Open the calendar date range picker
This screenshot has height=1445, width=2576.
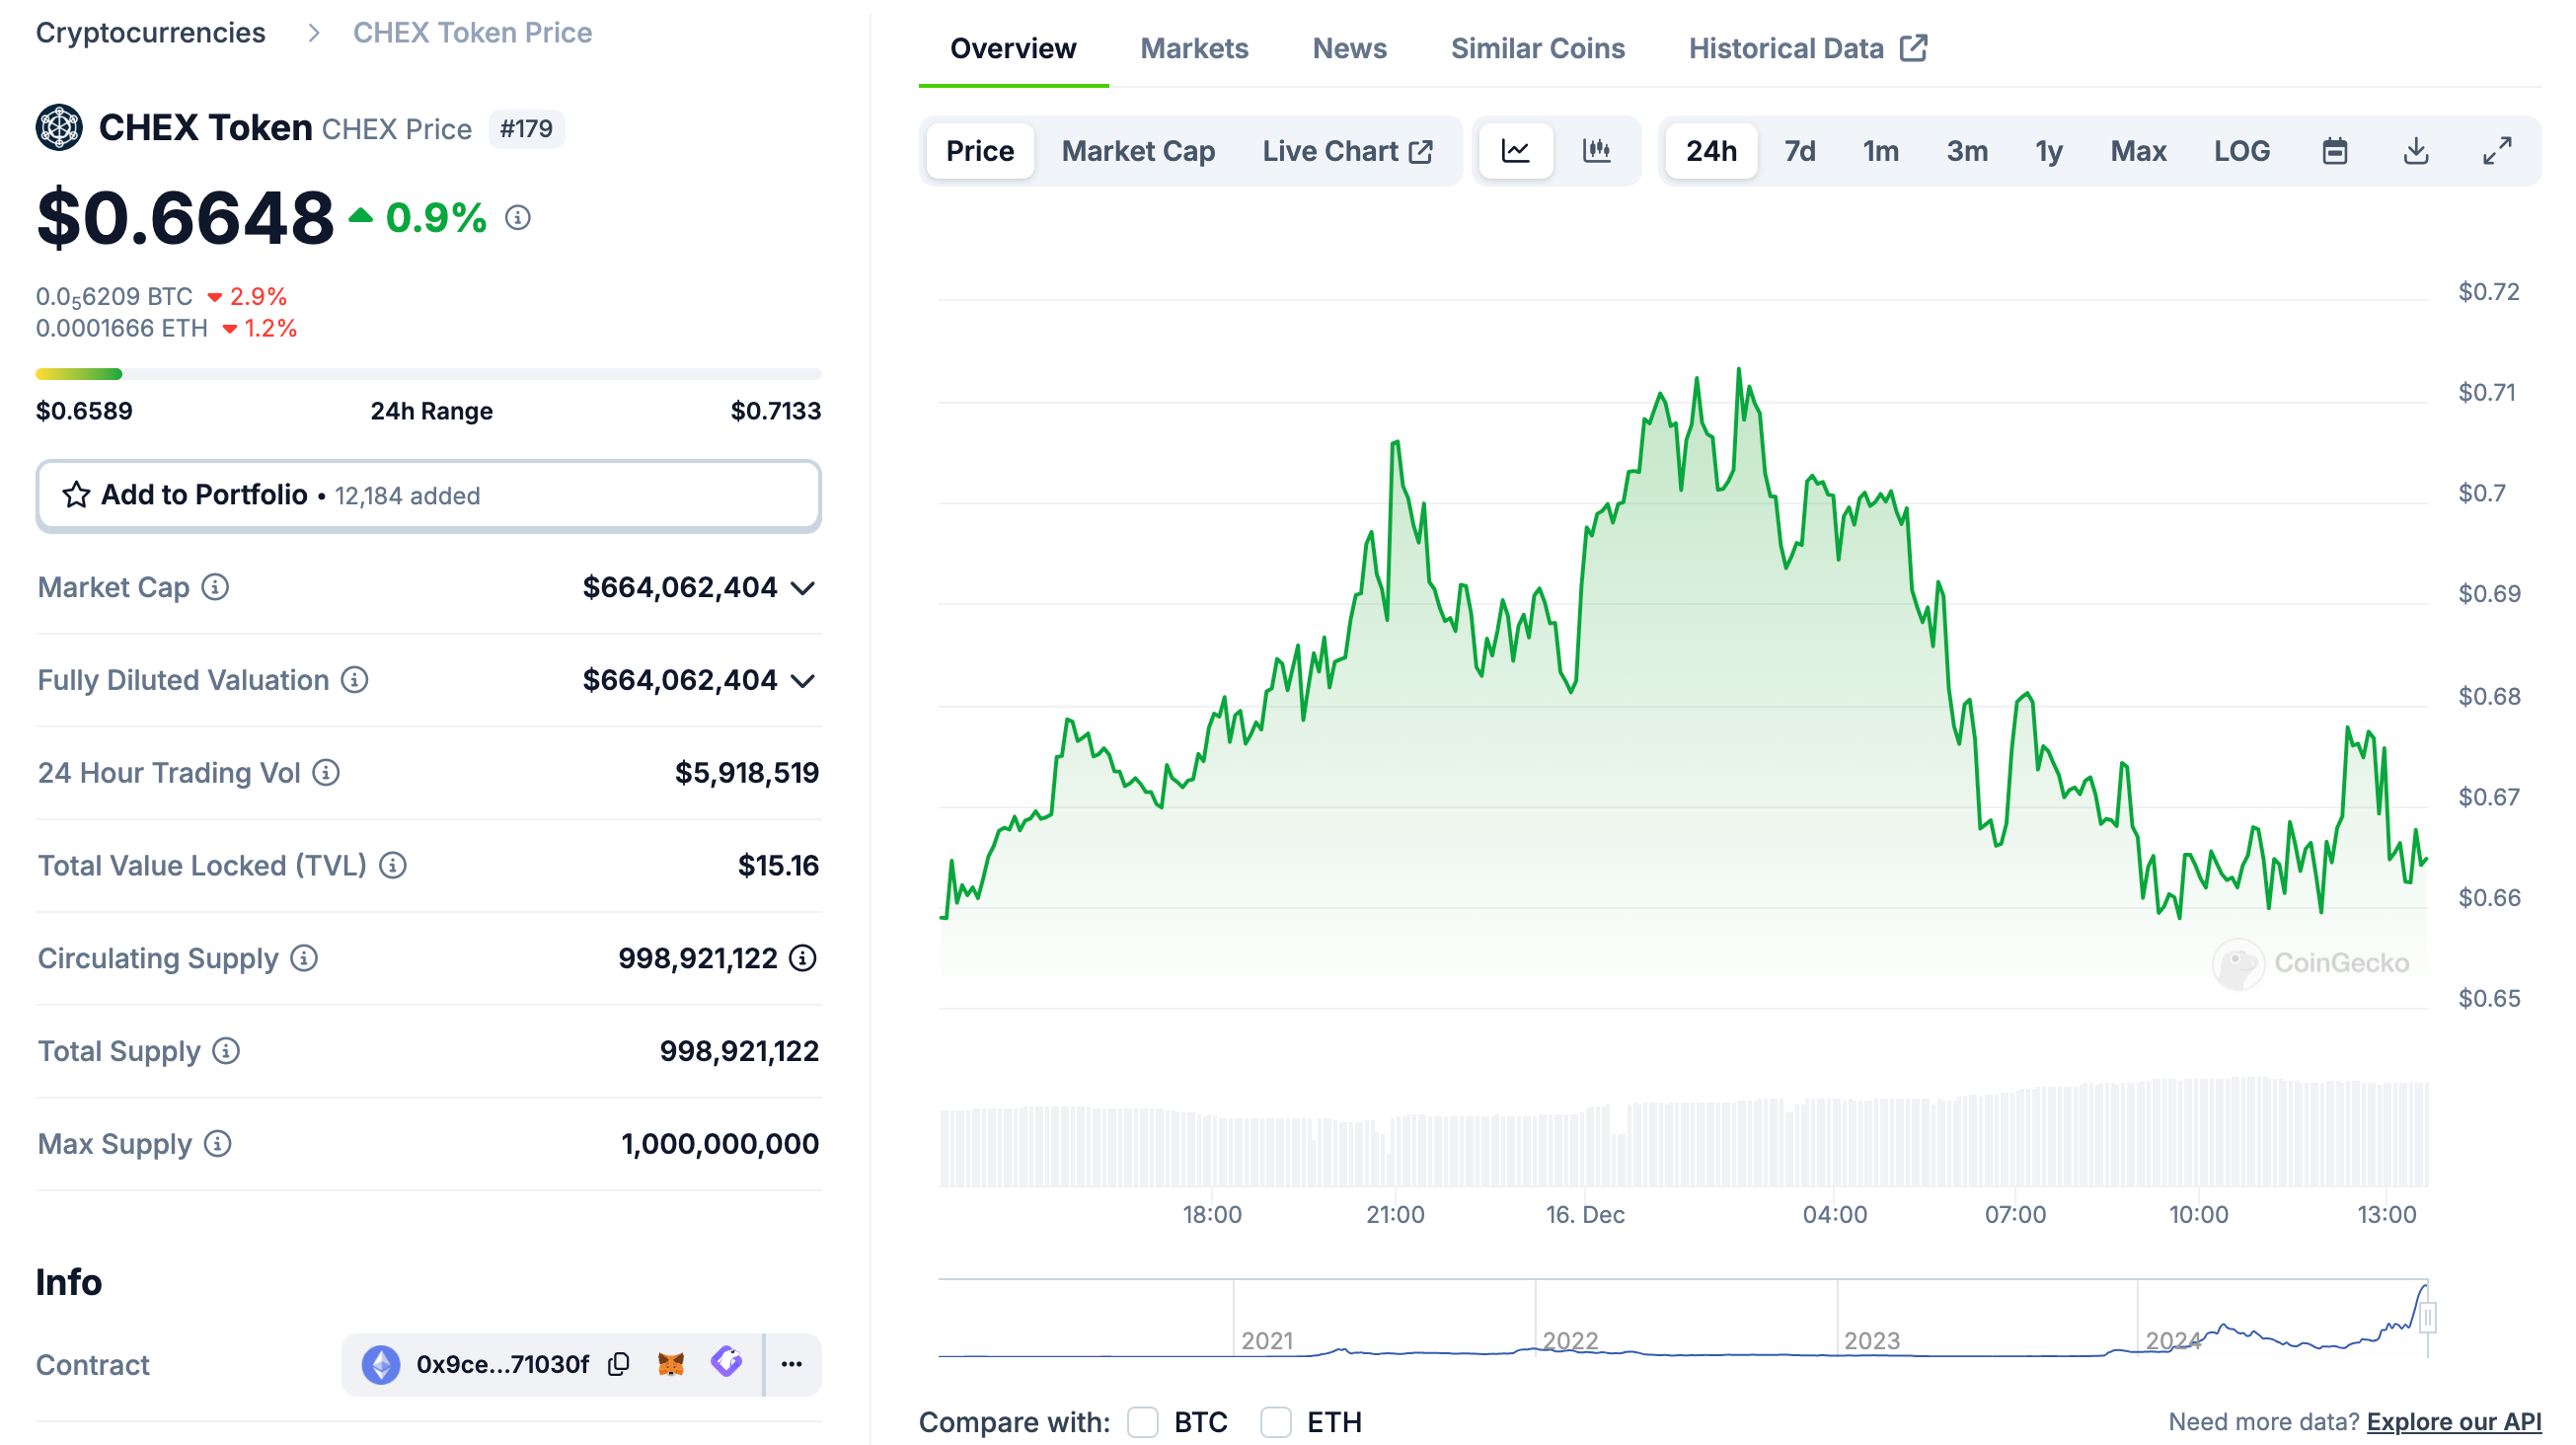(x=2334, y=151)
